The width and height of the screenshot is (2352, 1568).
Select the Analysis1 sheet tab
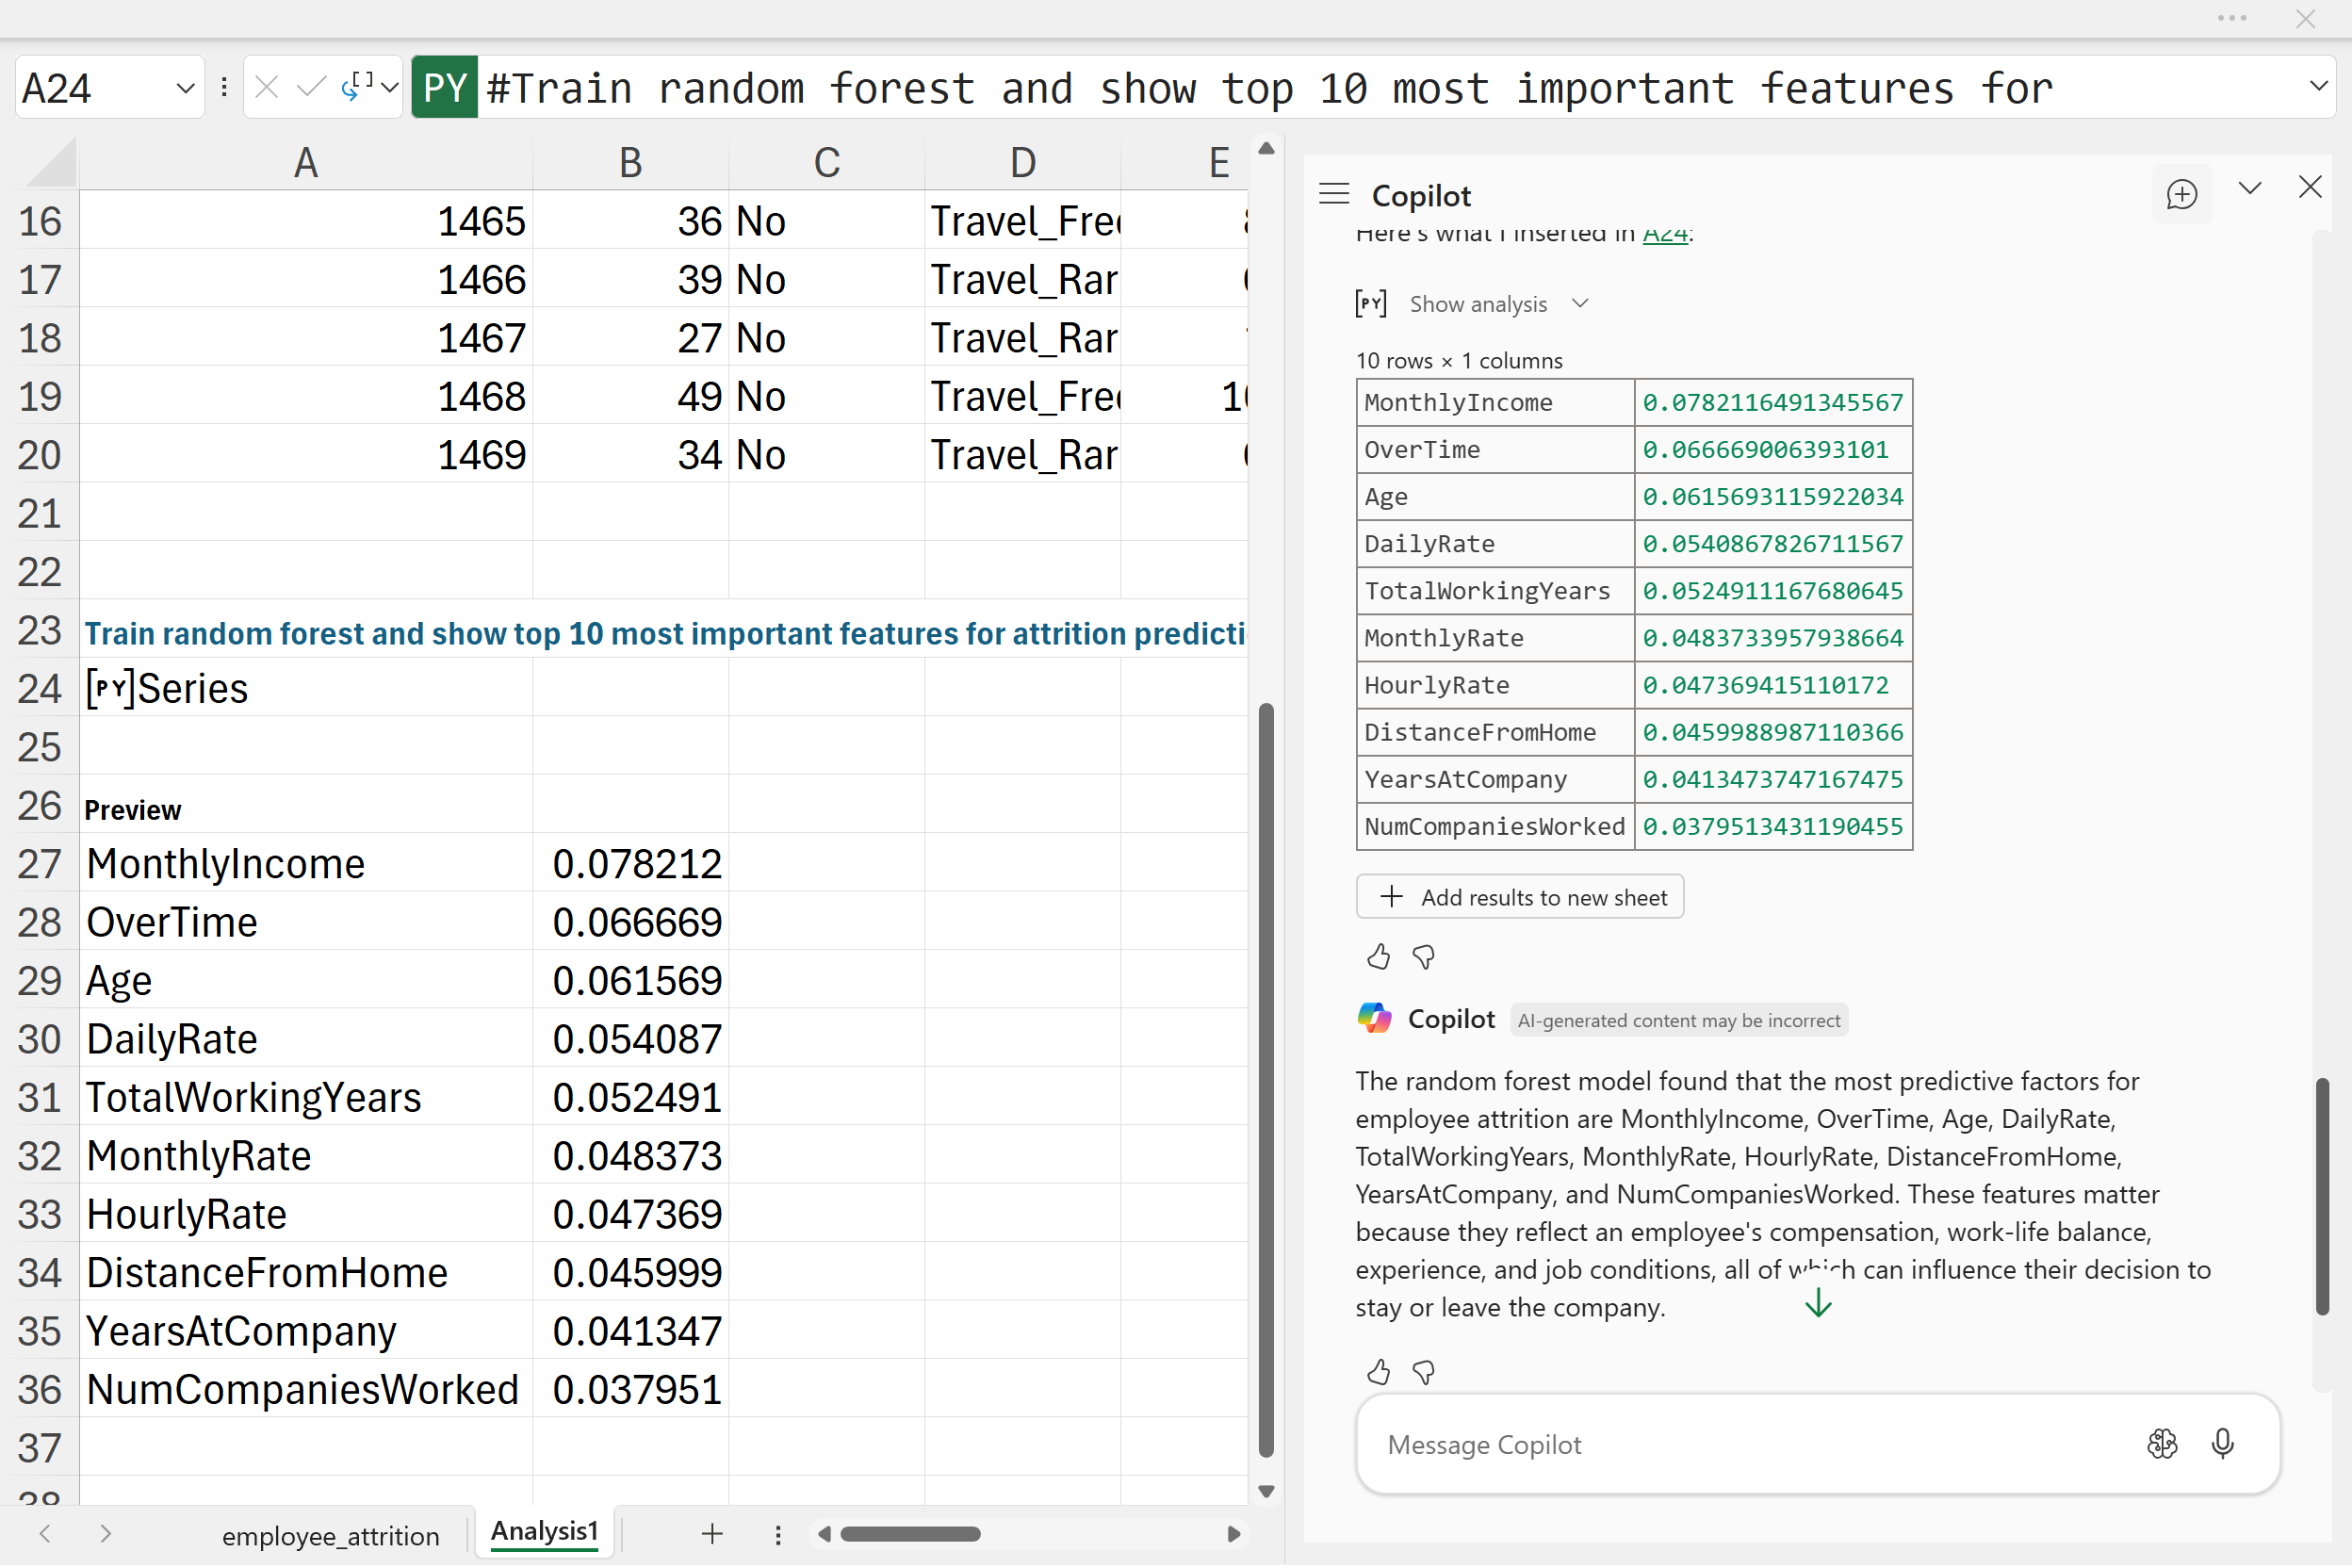pos(544,1532)
